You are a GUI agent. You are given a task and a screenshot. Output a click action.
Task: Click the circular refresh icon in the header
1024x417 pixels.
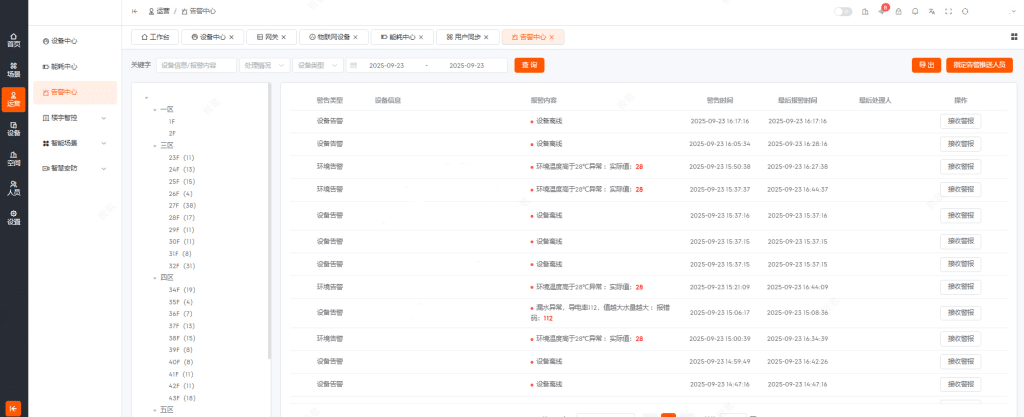965,11
